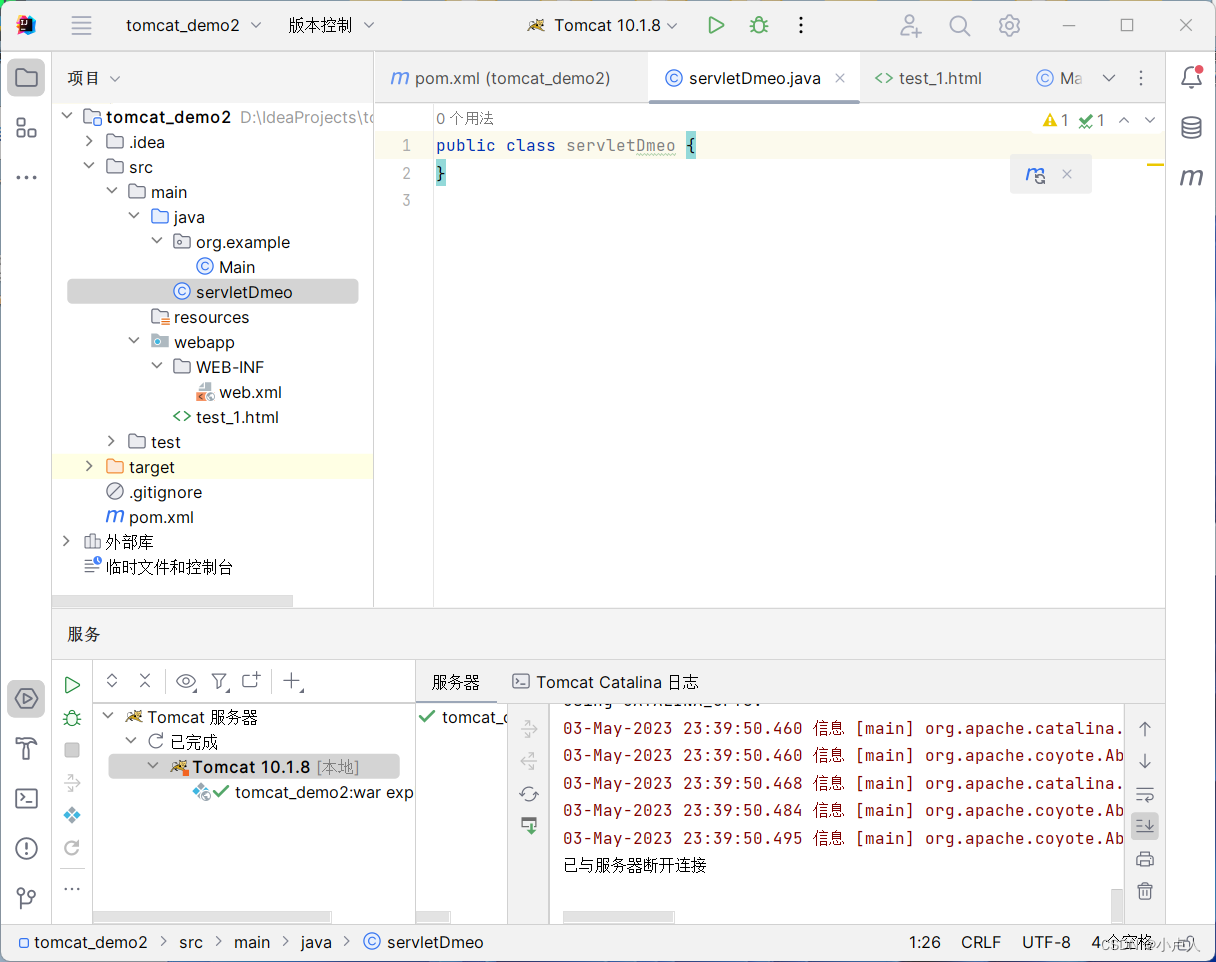Image resolution: width=1216 pixels, height=962 pixels.
Task: Switch to the pom.xml tab
Action: pyautogui.click(x=510, y=77)
